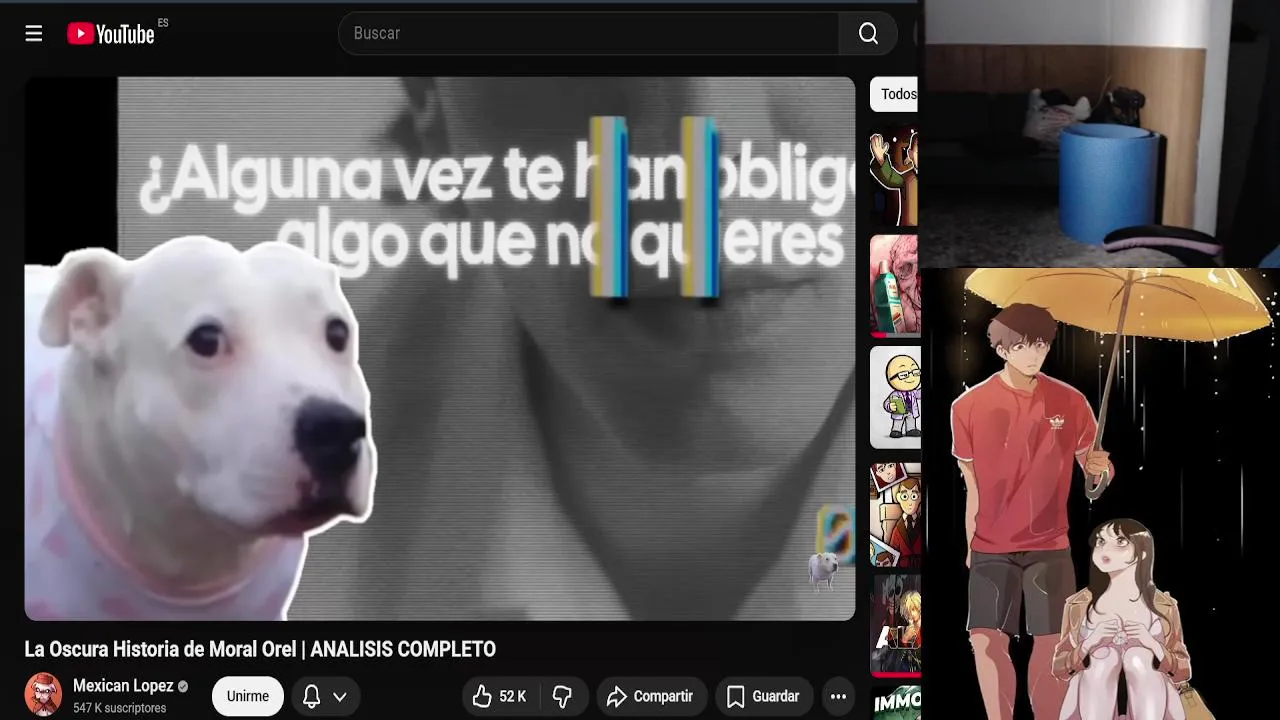1280x720 pixels.
Task: Open the Mexican Lopez channel avatar
Action: [x=43, y=695]
